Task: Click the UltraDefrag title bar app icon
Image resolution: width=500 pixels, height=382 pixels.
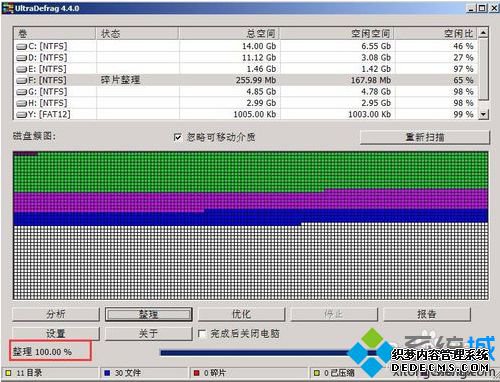Action: (x=8, y=8)
